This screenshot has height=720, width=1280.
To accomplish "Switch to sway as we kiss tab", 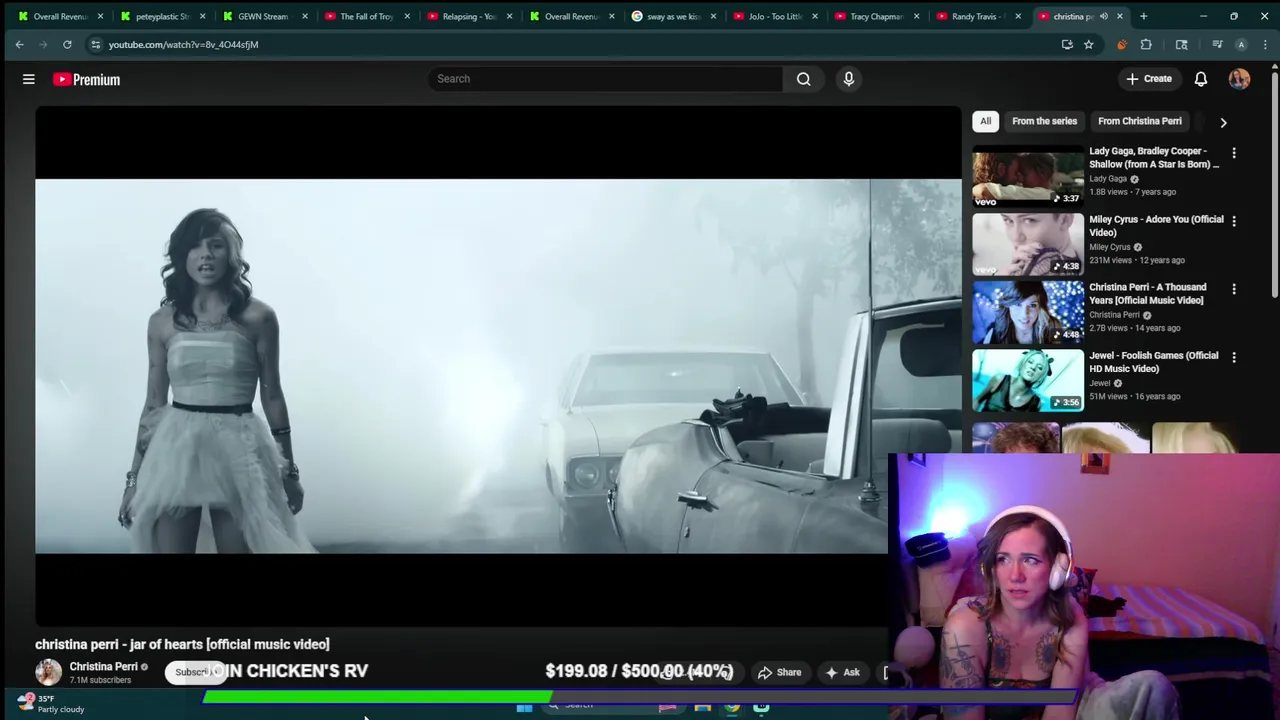I will pos(671,16).
